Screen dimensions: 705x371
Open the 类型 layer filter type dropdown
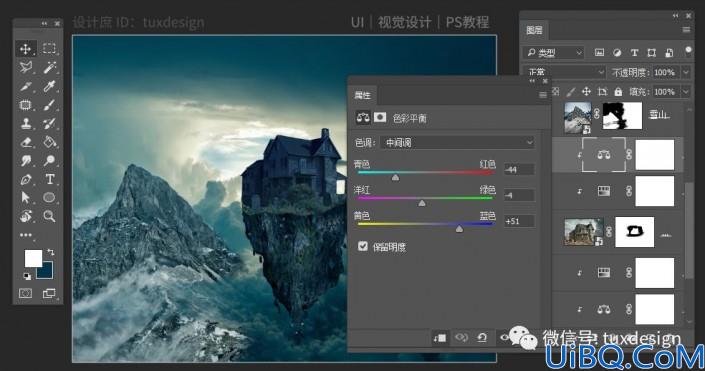554,53
